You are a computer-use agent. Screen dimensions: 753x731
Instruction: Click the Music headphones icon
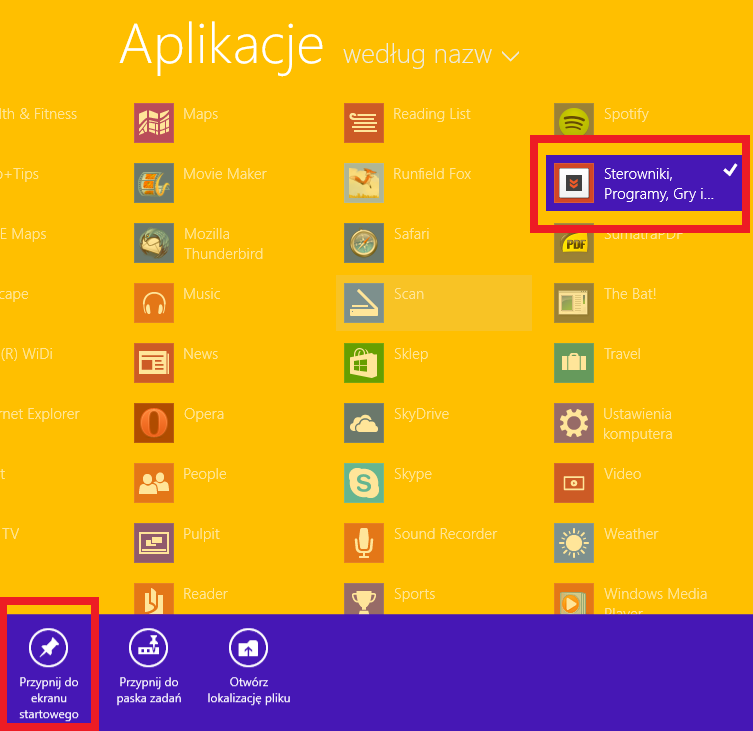(x=154, y=303)
